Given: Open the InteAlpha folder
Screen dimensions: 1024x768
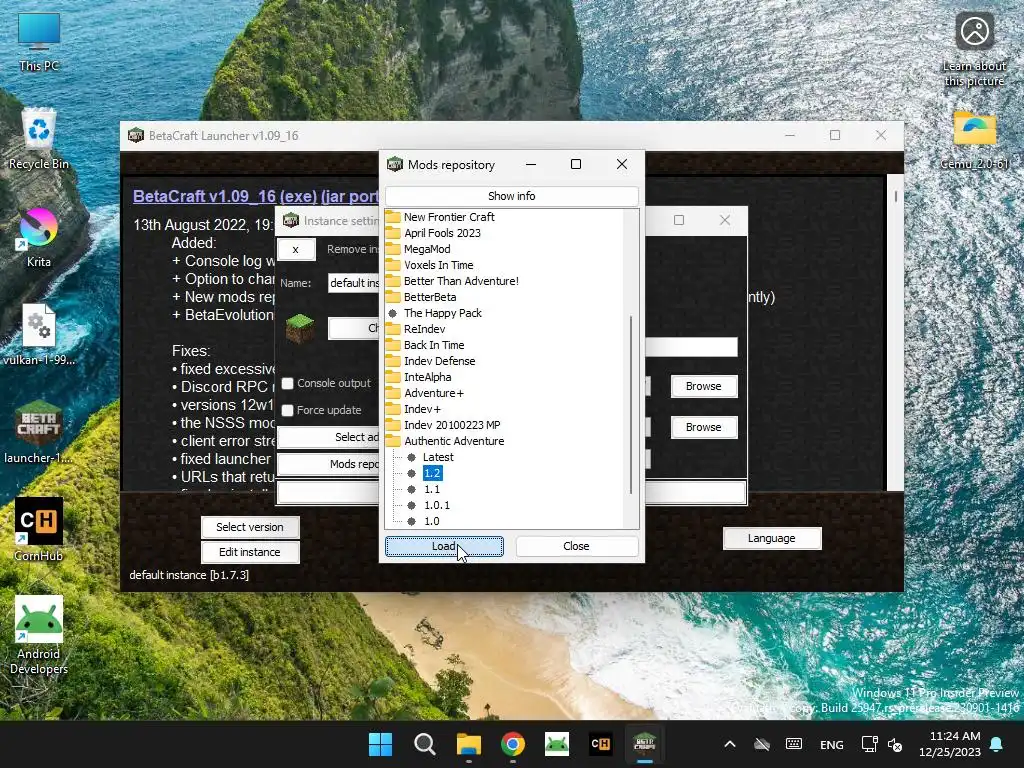Looking at the screenshot, I should tap(427, 377).
